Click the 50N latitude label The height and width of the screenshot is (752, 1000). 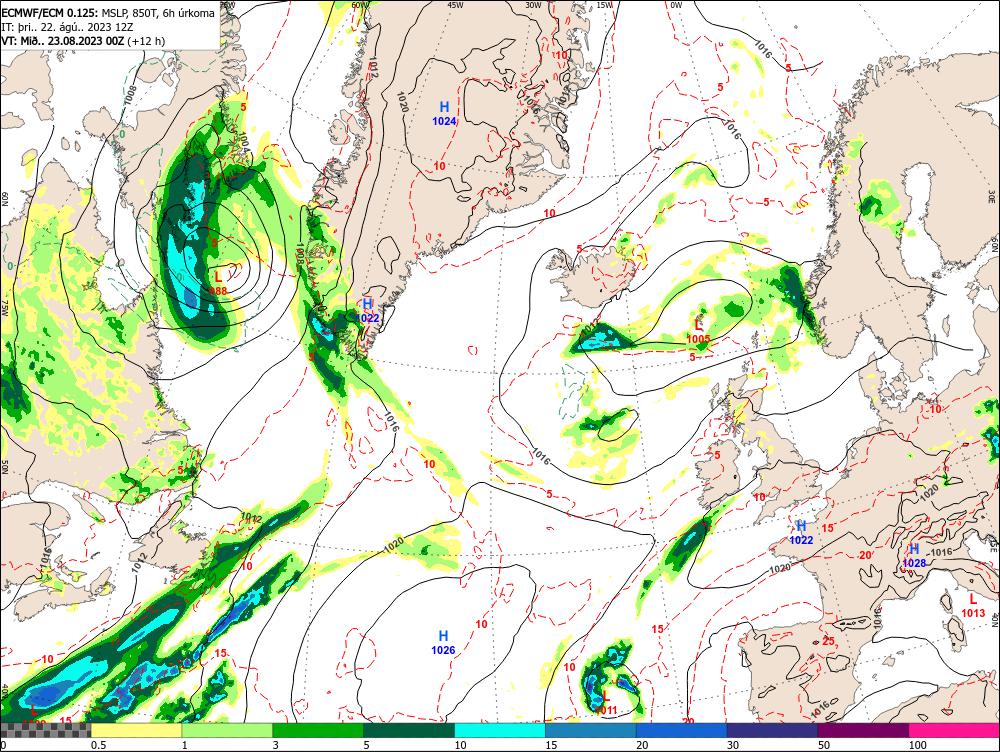5,466
